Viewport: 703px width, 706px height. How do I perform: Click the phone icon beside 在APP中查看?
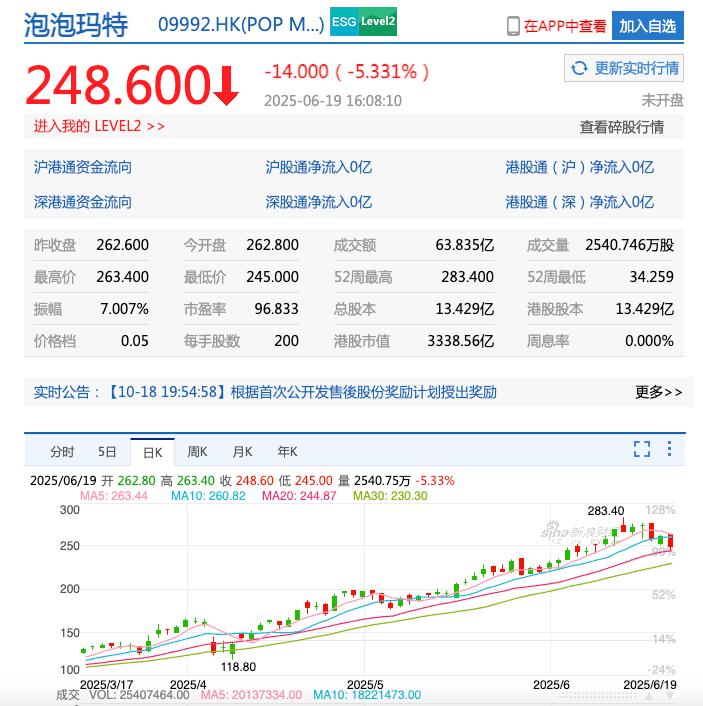[513, 26]
